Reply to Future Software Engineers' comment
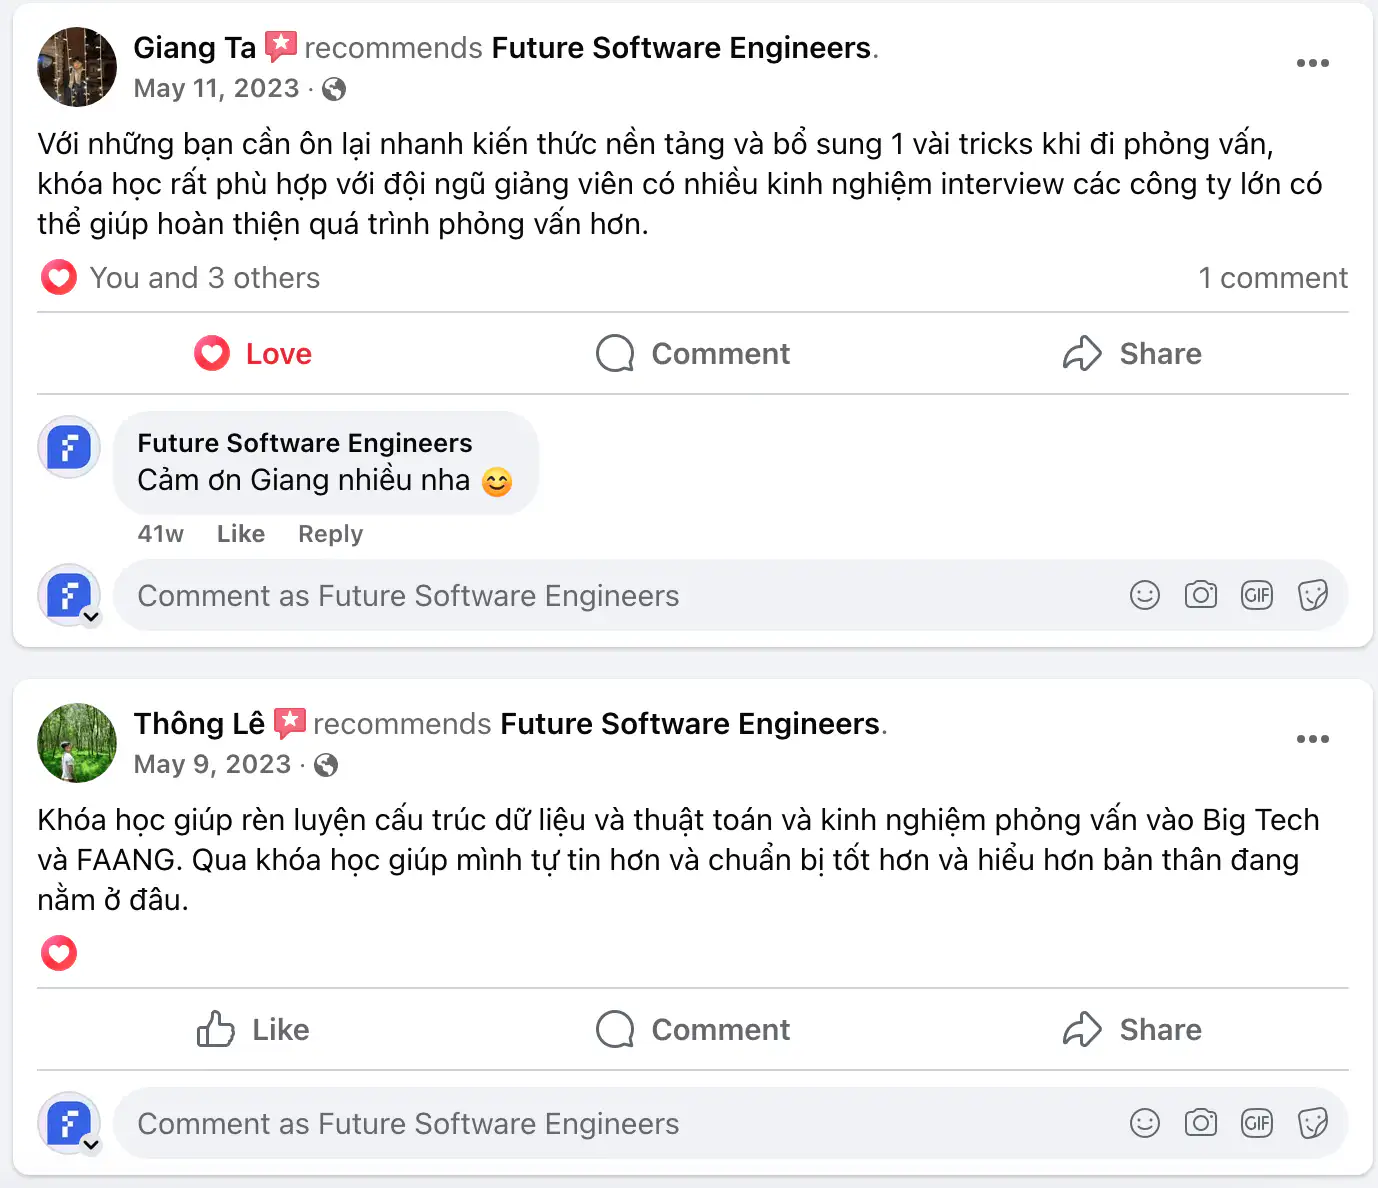Viewport: 1378px width, 1188px height. coord(330,534)
